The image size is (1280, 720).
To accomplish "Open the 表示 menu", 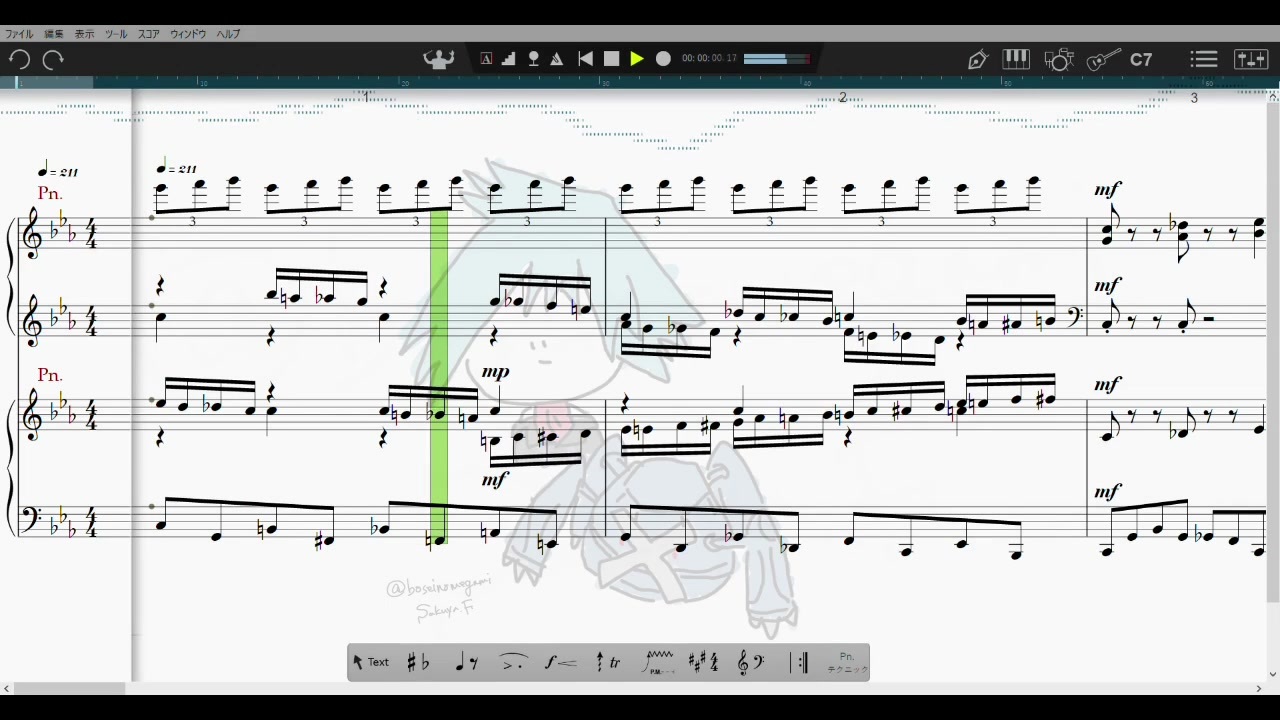I will (85, 34).
